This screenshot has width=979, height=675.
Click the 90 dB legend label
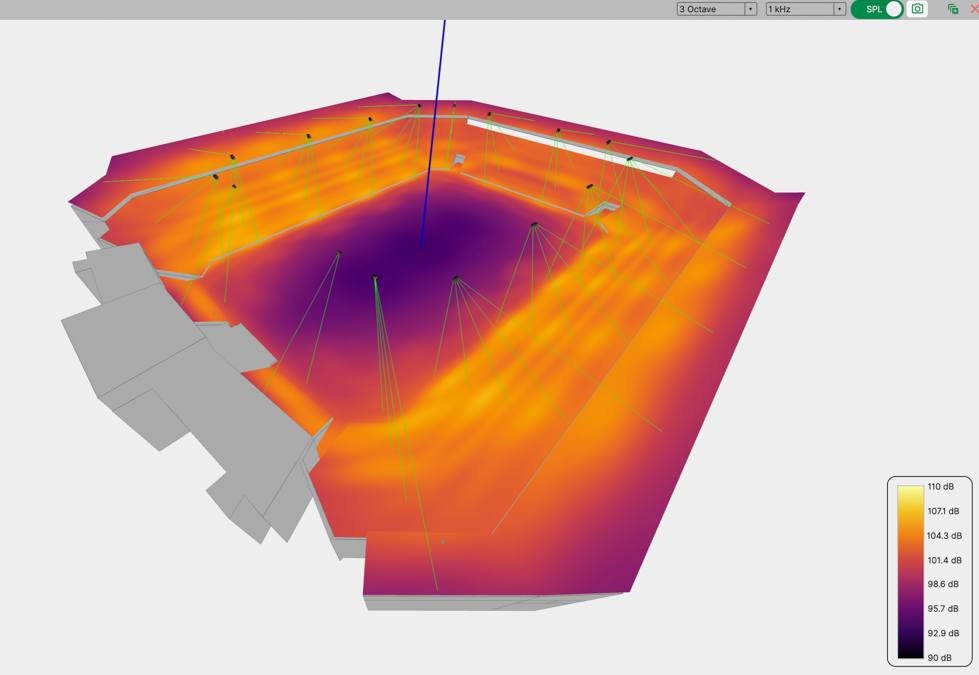click(x=939, y=658)
